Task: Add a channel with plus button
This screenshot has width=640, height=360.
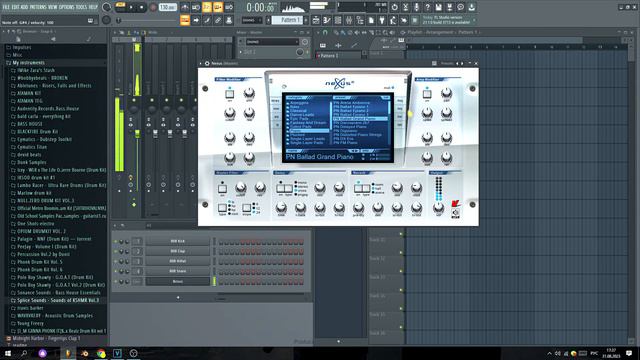Action: pyautogui.click(x=178, y=298)
